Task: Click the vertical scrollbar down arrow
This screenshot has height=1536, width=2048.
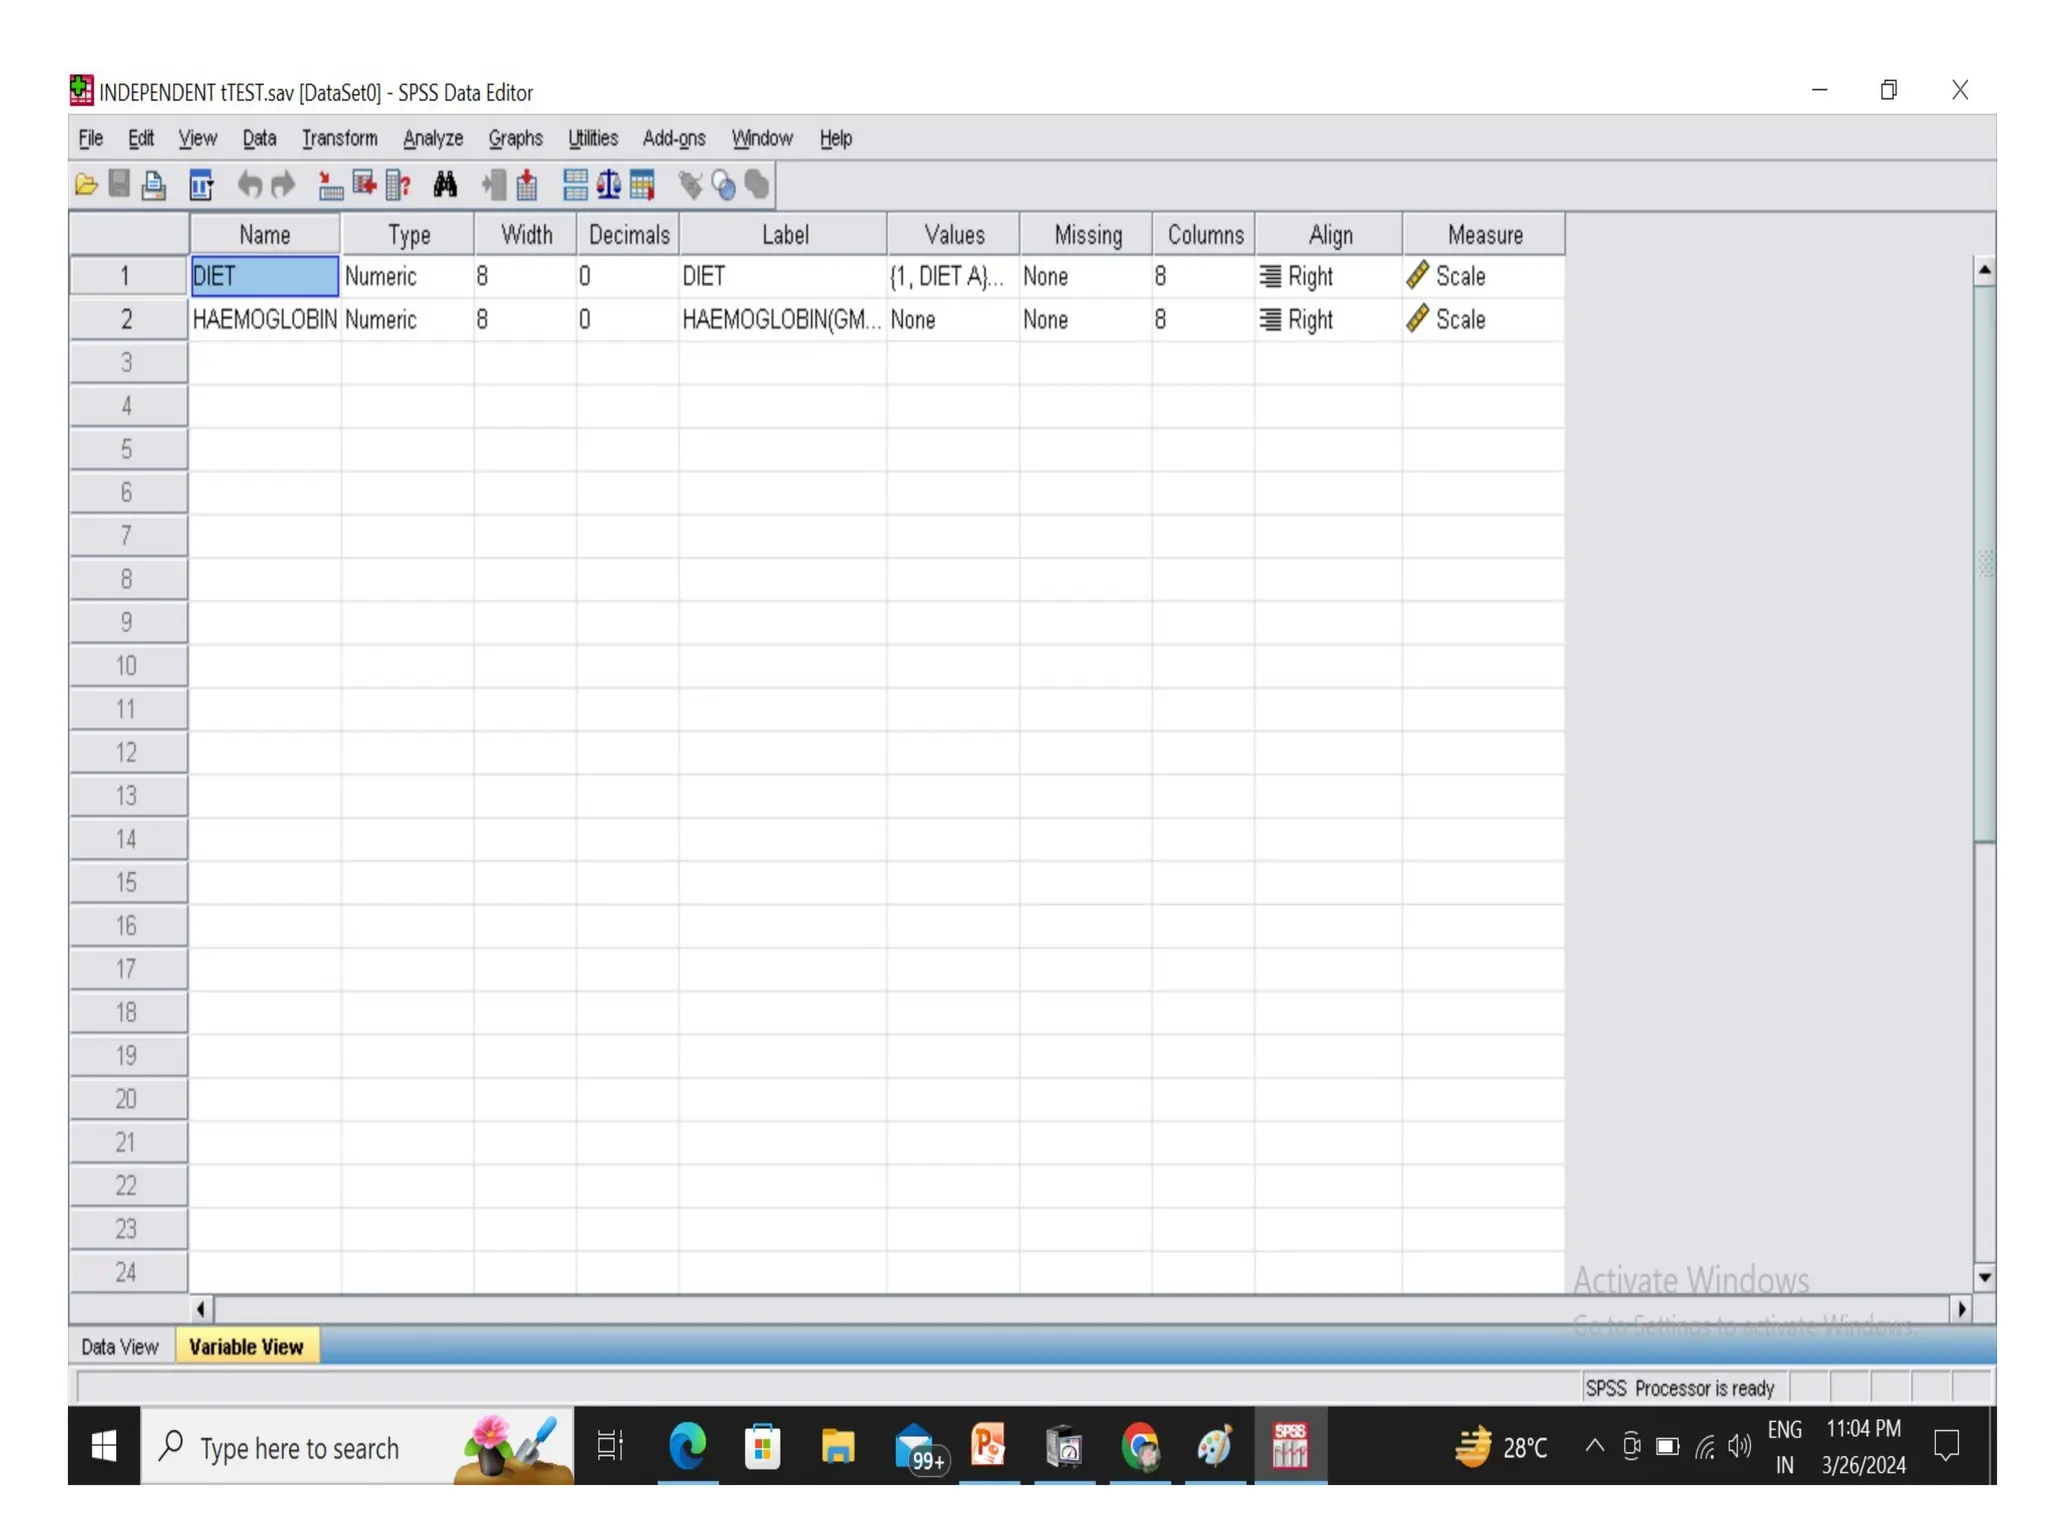Action: (1984, 1277)
